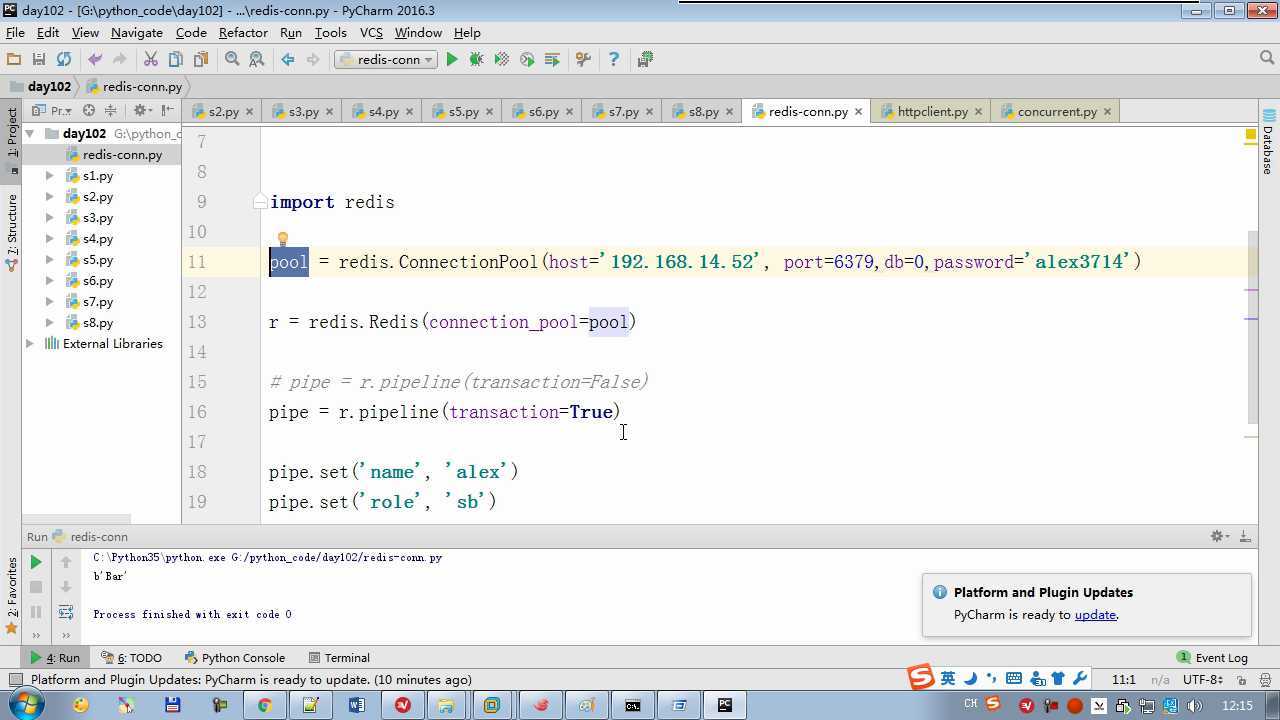Click the Save All toolbar icon
1280x720 pixels.
pos(39,60)
